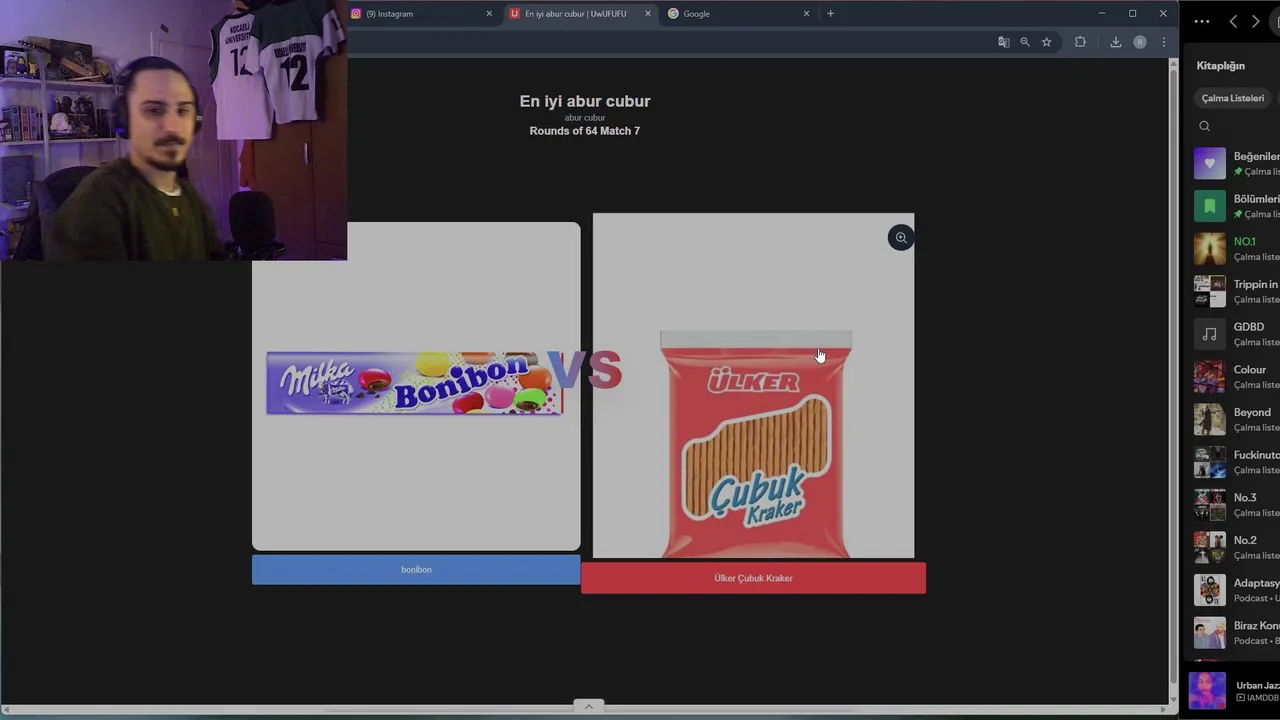Open the Biraz Kon podcast

[1236, 633]
